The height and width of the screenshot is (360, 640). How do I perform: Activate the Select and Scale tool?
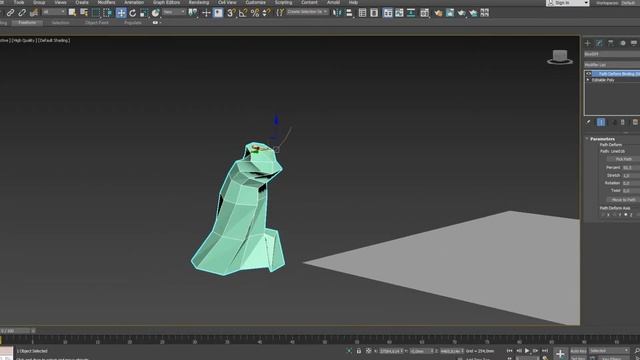[x=144, y=13]
